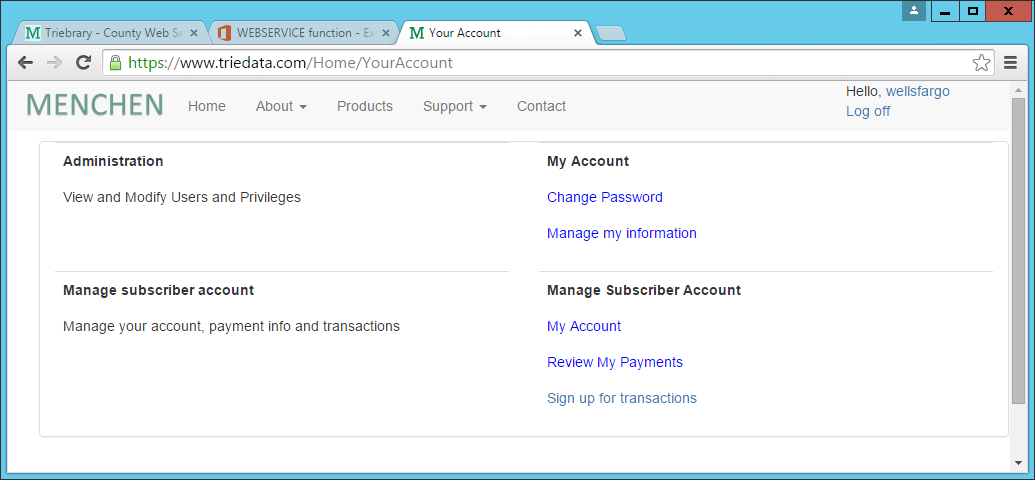Open the Contact navigation item

[x=541, y=106]
